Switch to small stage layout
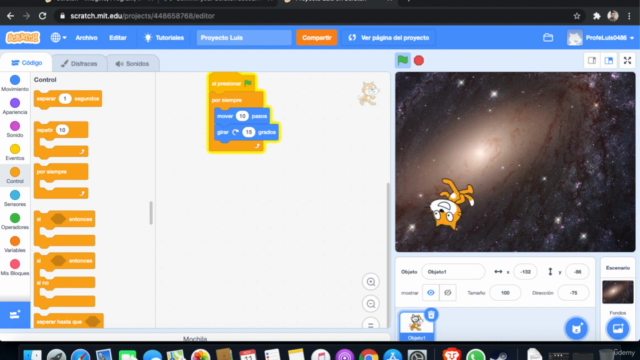Image resolution: width=640 pixels, height=360 pixels. tap(592, 60)
